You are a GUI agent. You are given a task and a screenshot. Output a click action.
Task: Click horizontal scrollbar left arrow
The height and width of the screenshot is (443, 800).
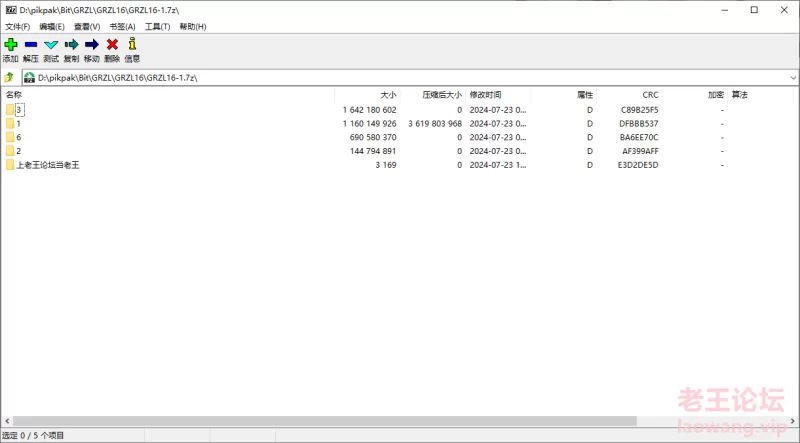point(6,421)
